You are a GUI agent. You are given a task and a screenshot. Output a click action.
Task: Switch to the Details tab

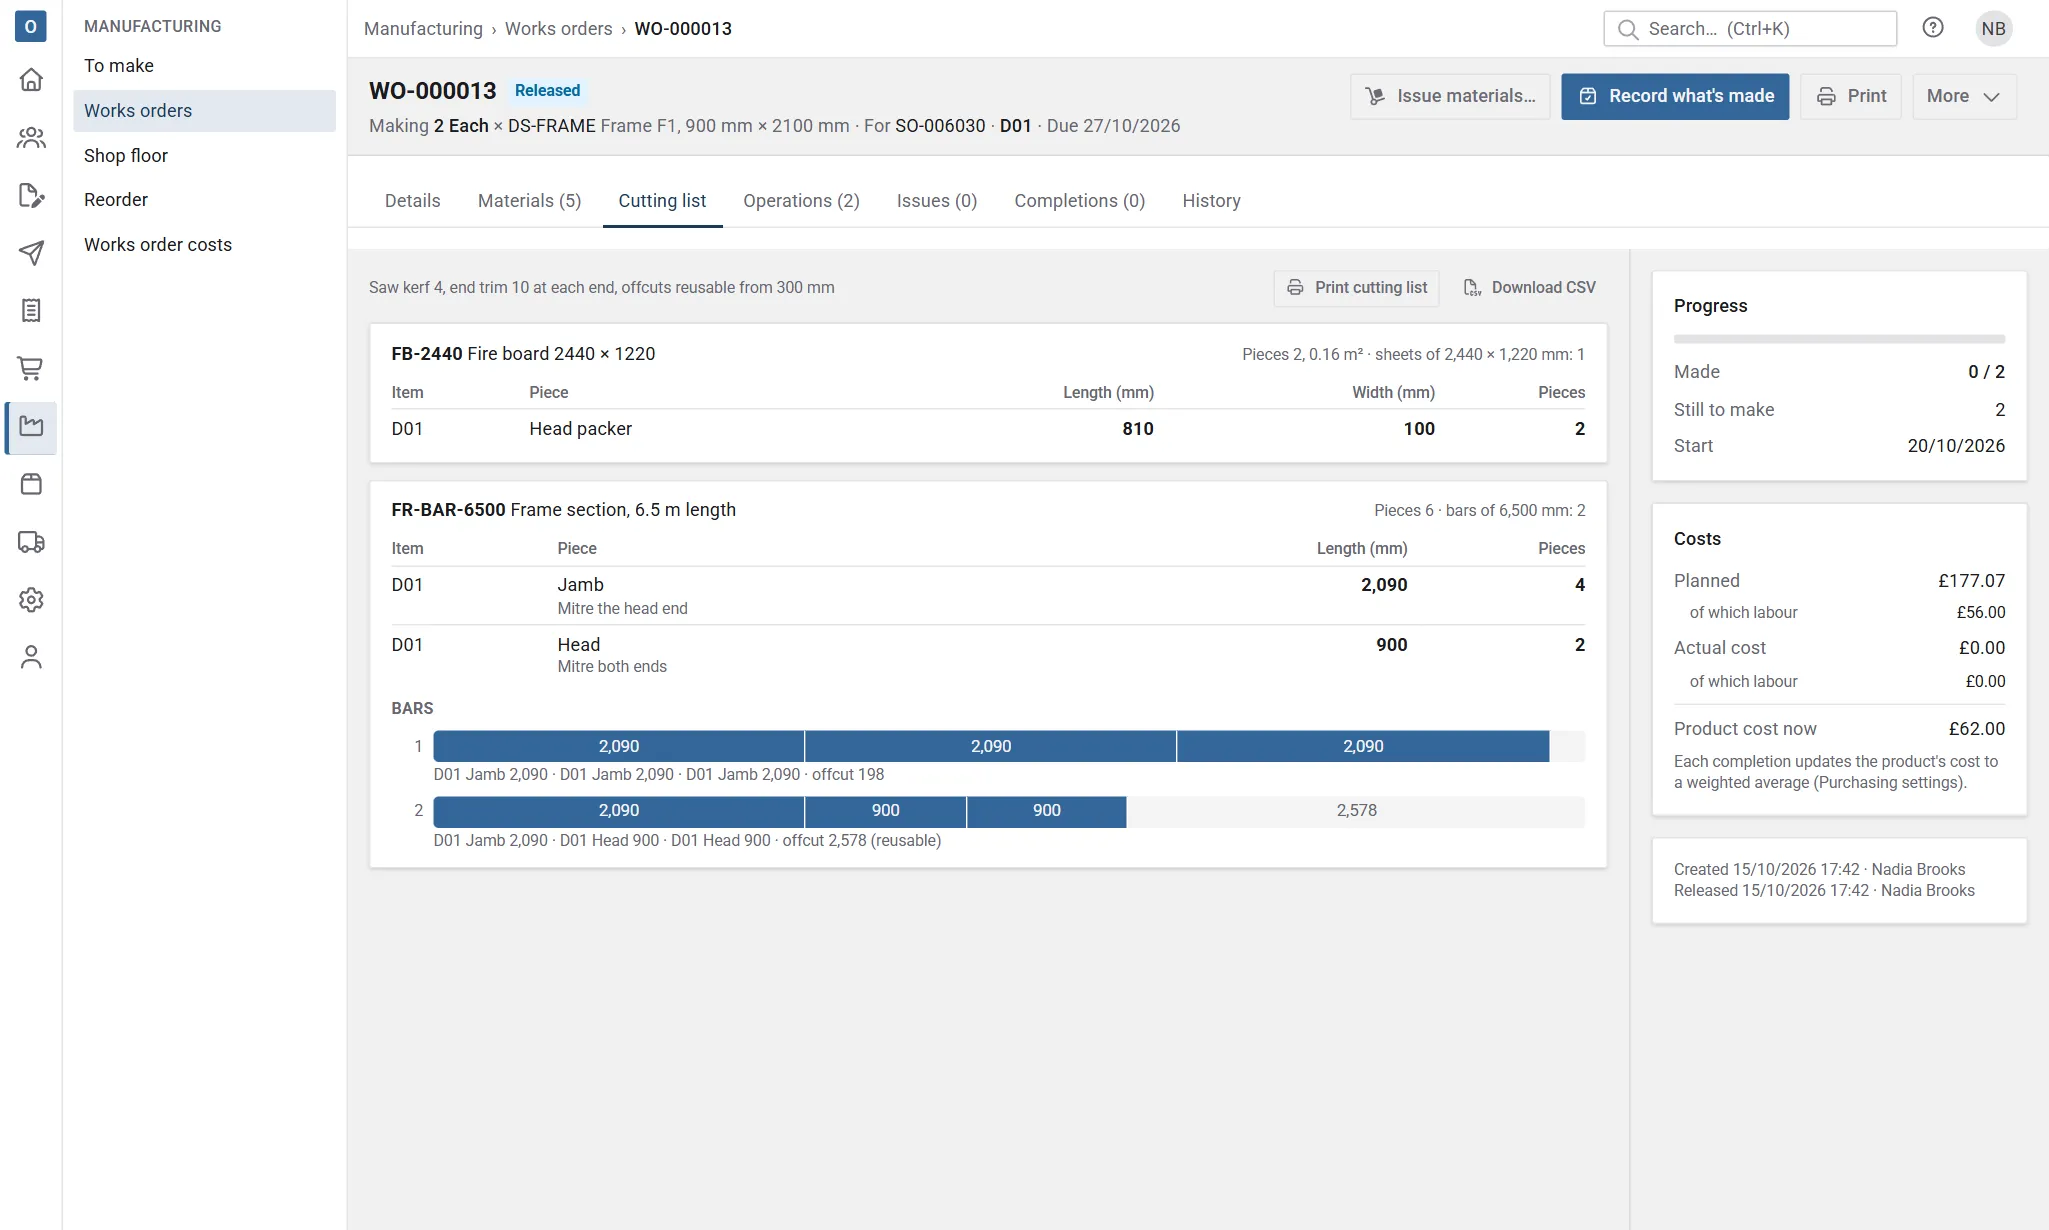412,201
